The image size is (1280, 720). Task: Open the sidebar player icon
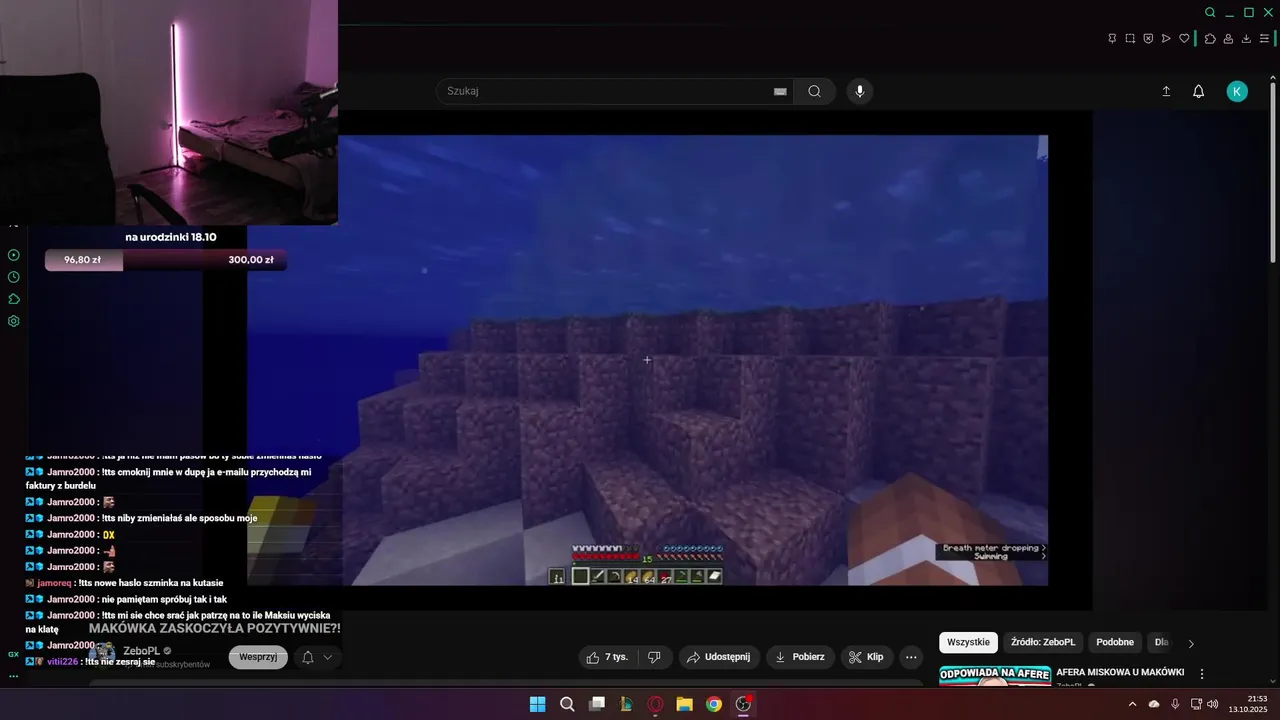pos(14,255)
